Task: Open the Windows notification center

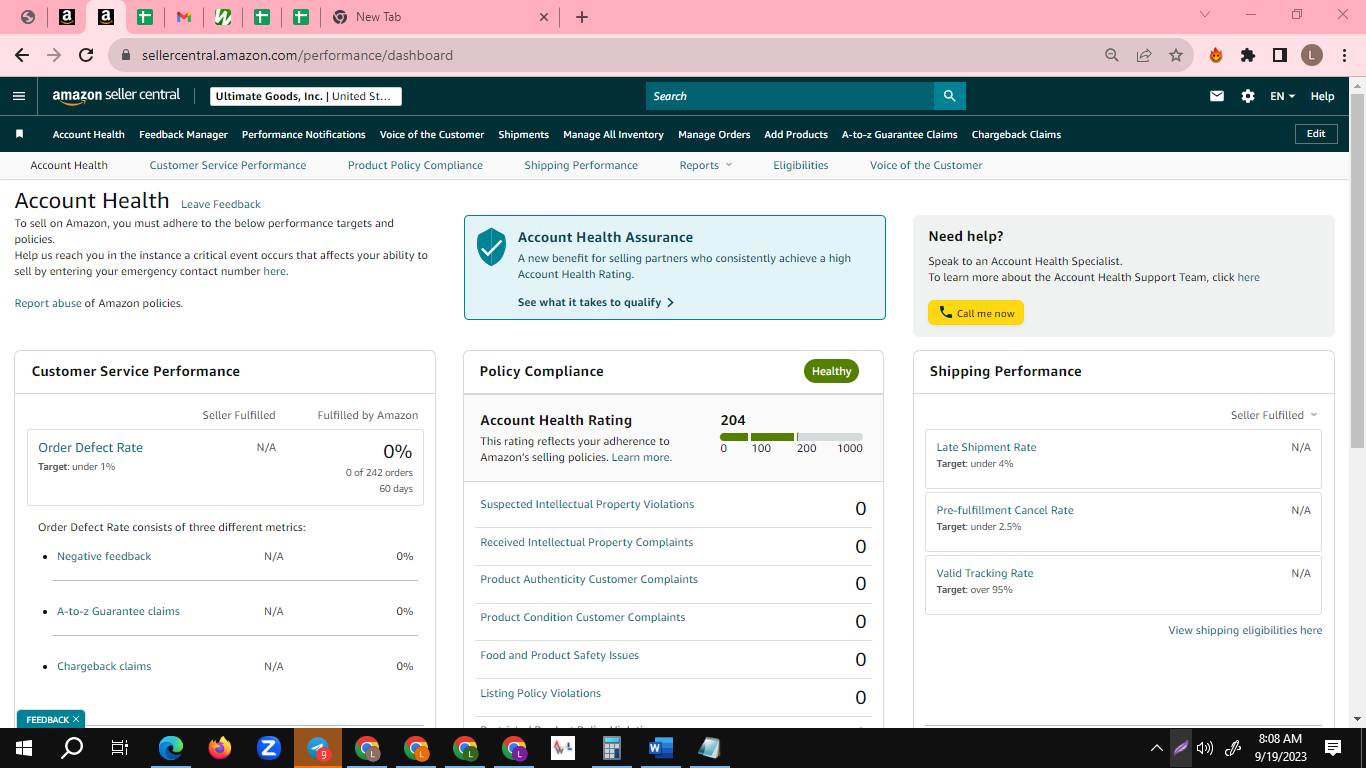Action: click(x=1333, y=747)
